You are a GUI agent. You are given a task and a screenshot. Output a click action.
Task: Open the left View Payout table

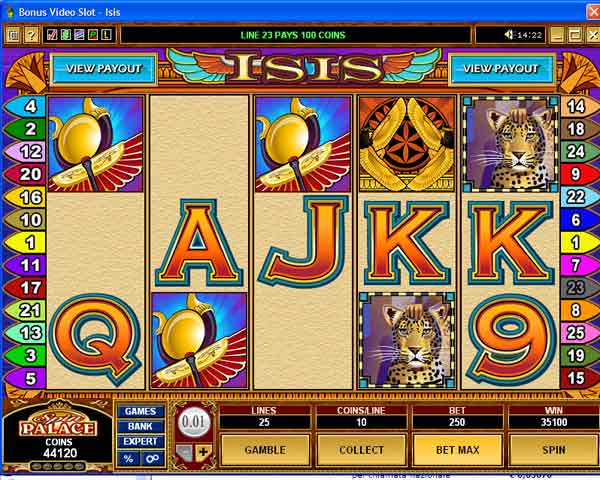pyautogui.click(x=104, y=69)
